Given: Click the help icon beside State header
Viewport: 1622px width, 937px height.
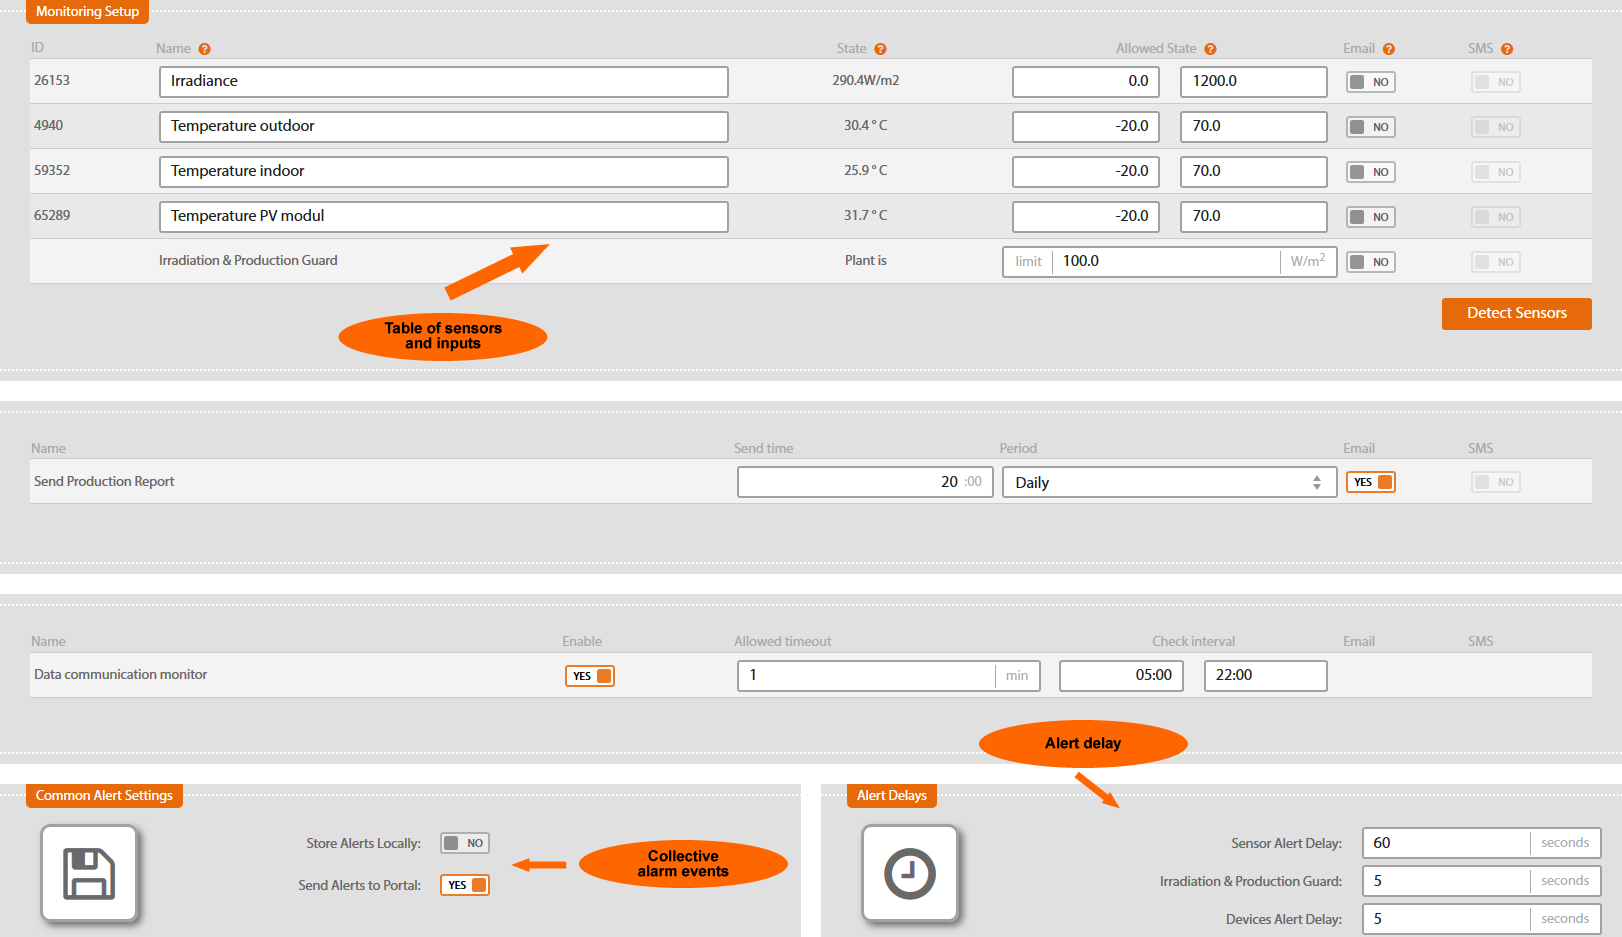Looking at the screenshot, I should (x=880, y=49).
